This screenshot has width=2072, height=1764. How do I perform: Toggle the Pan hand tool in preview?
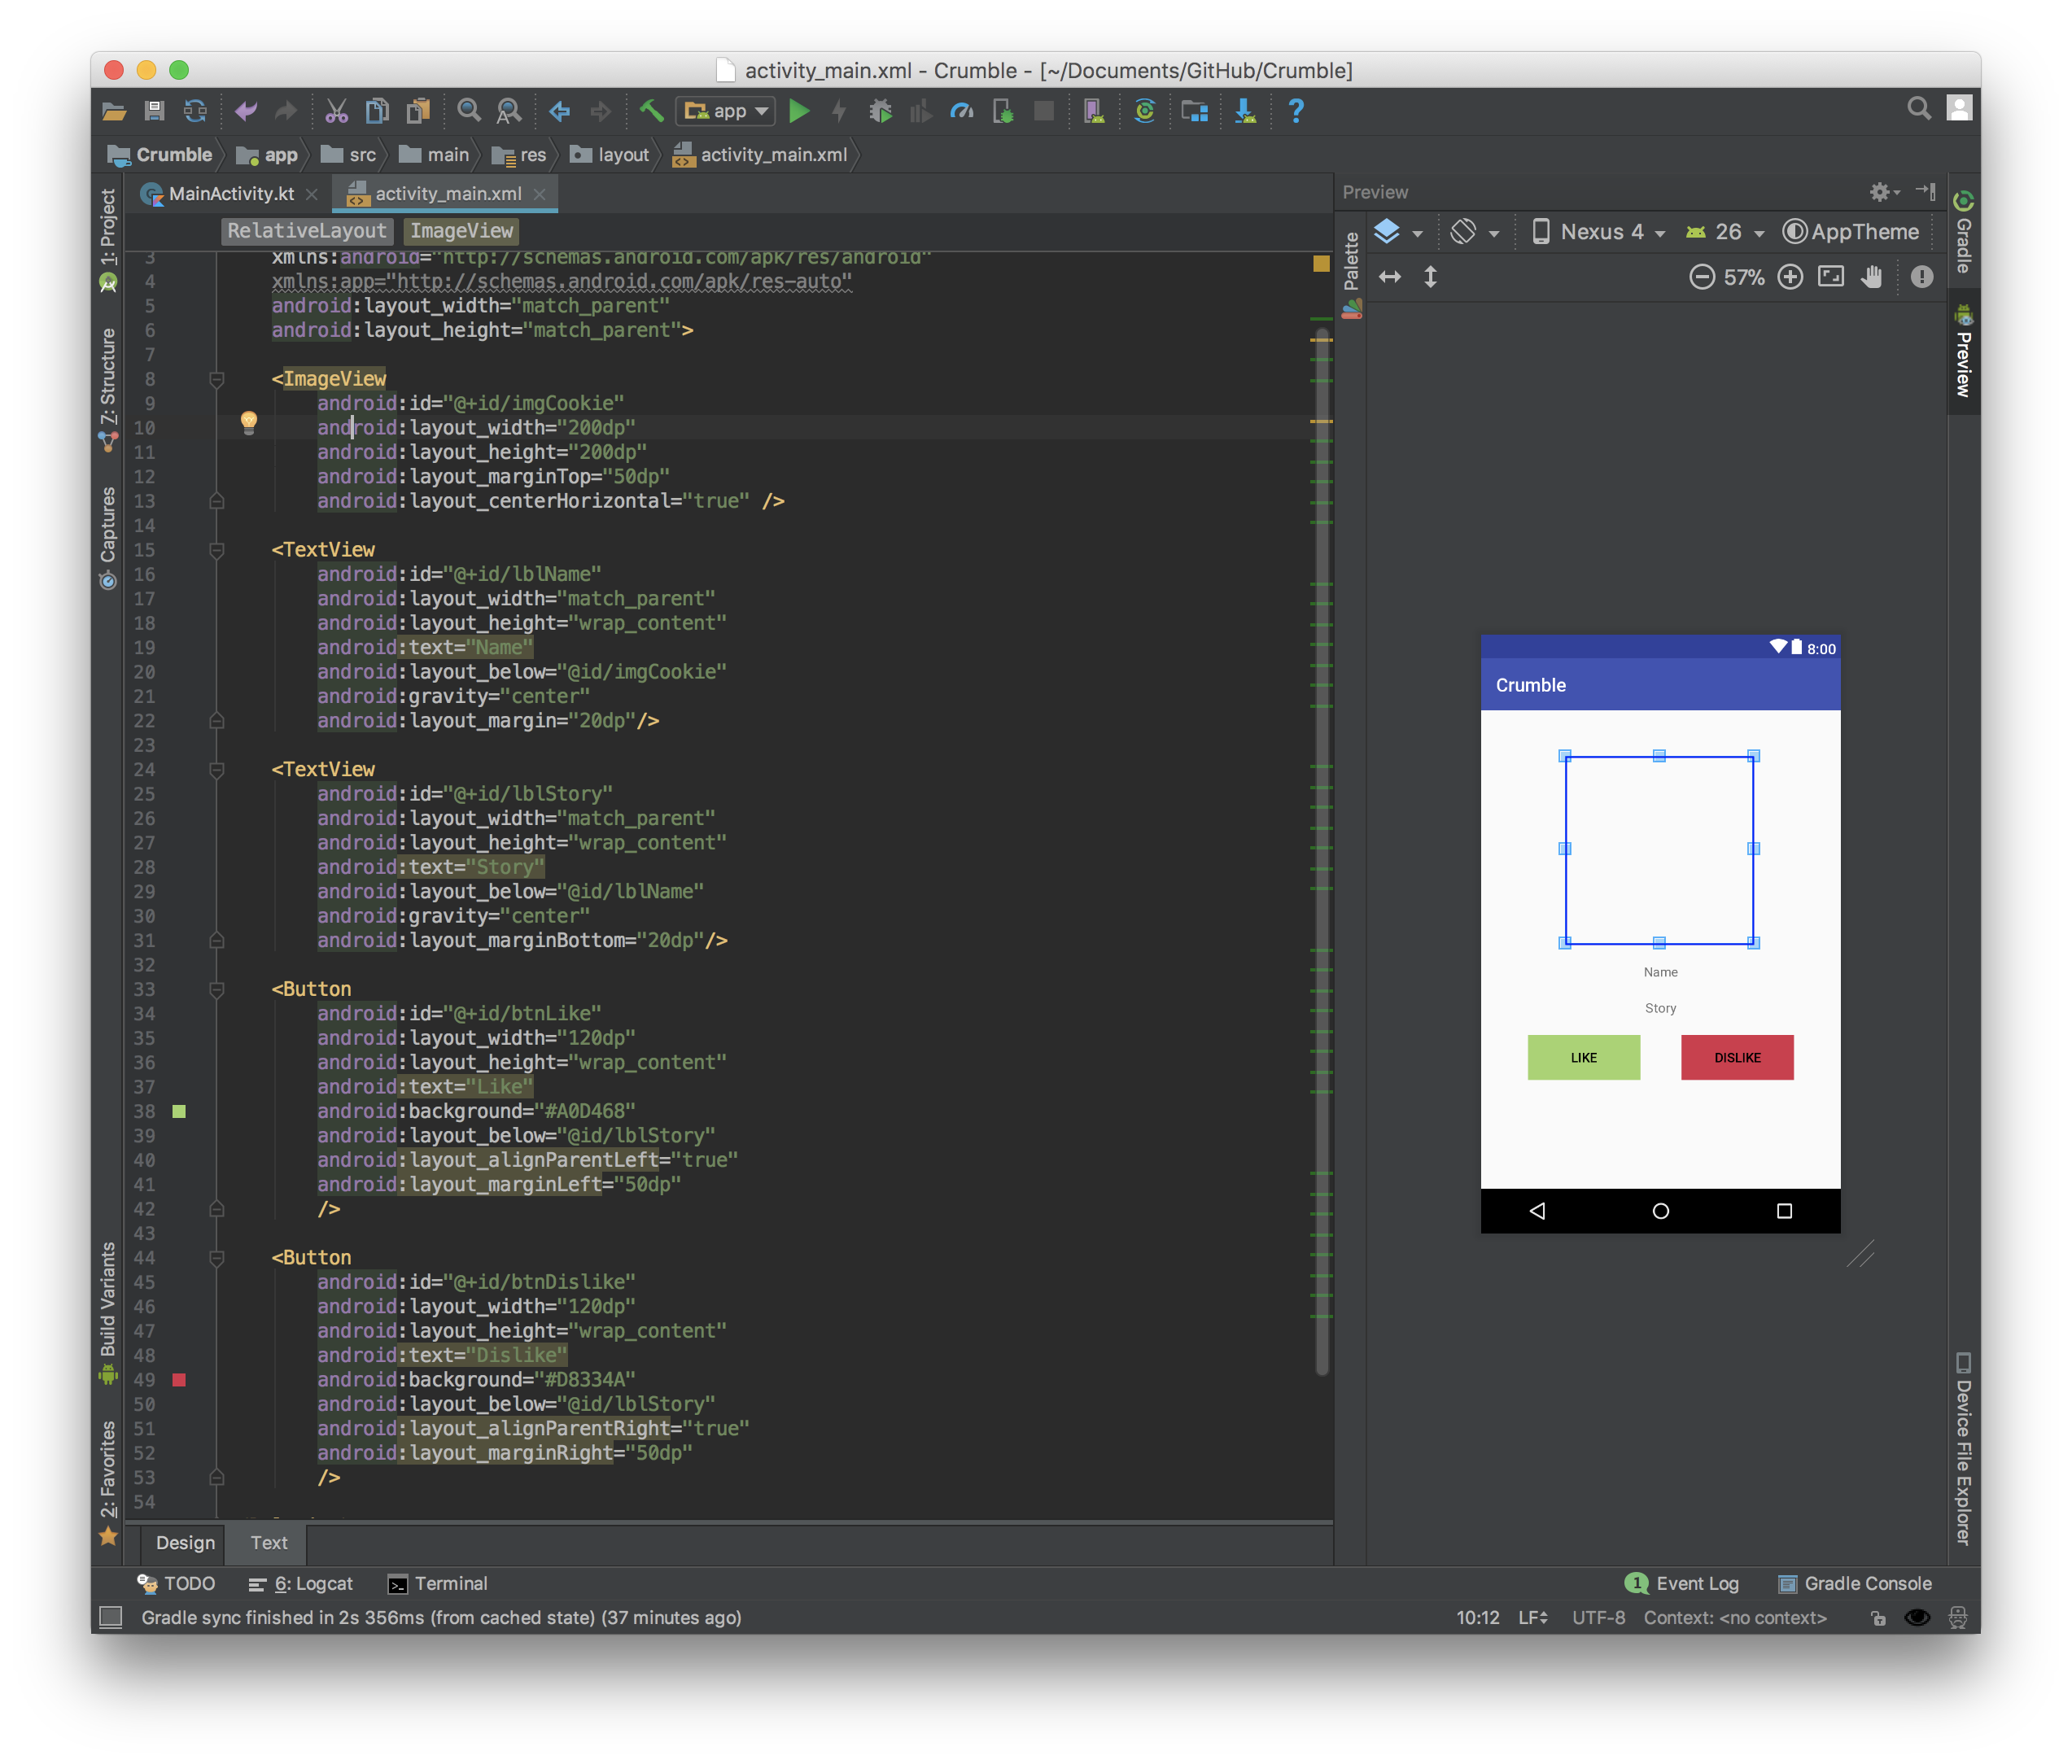tap(1872, 277)
